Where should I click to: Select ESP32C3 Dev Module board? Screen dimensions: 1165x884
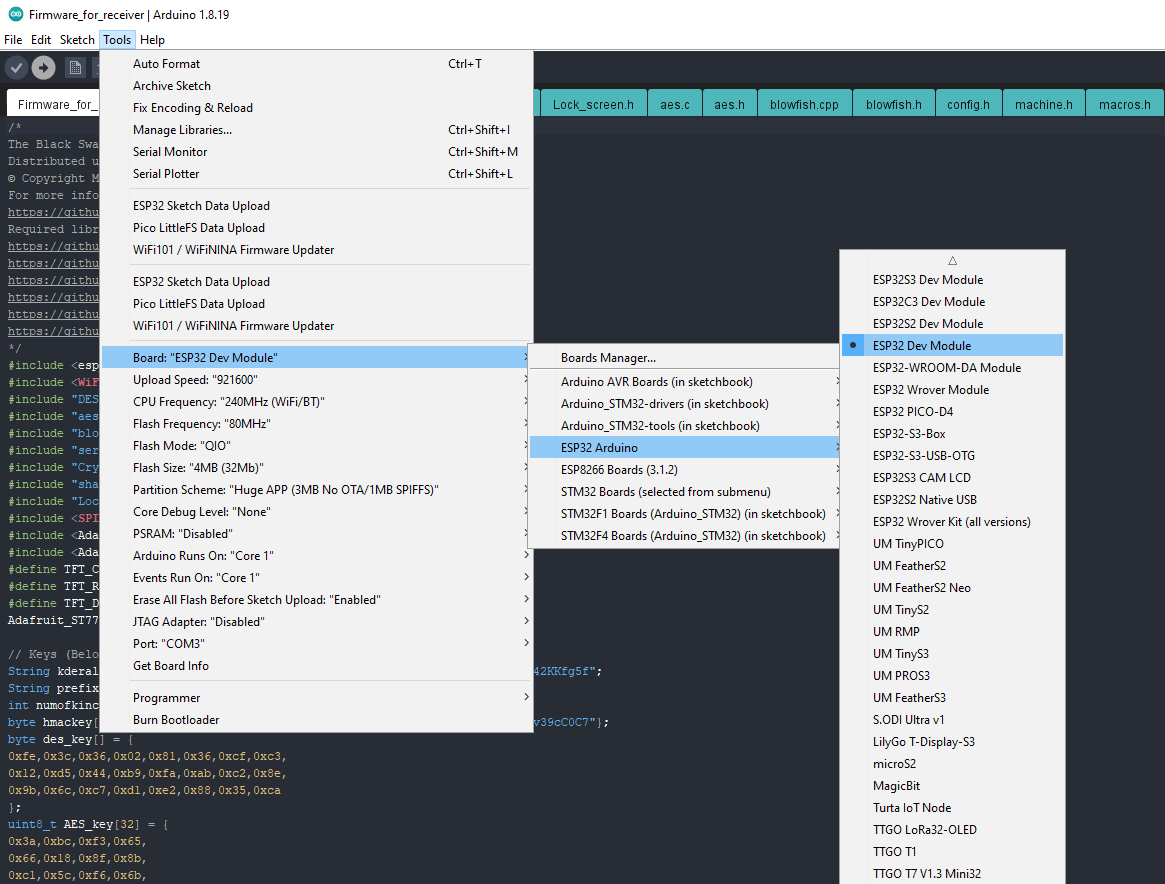coord(953,302)
